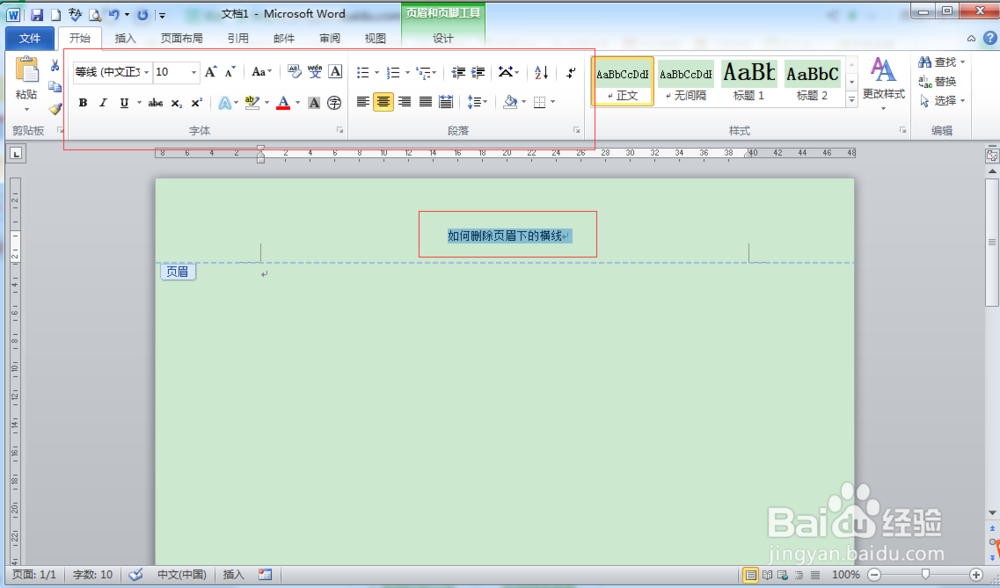
Task: Expand the styles gallery
Action: point(851,99)
